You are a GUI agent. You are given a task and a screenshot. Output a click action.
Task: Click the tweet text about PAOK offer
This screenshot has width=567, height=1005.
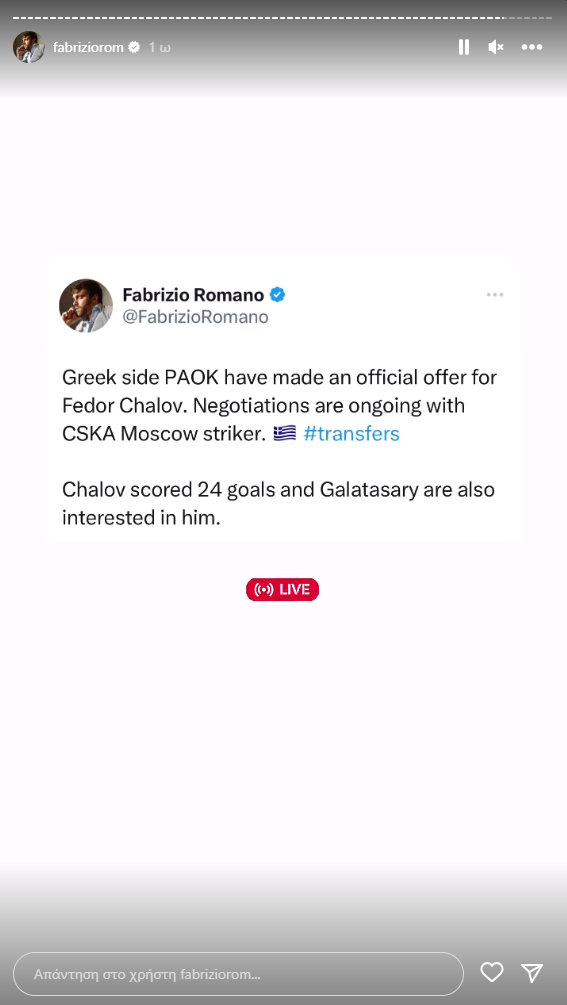pos(279,406)
